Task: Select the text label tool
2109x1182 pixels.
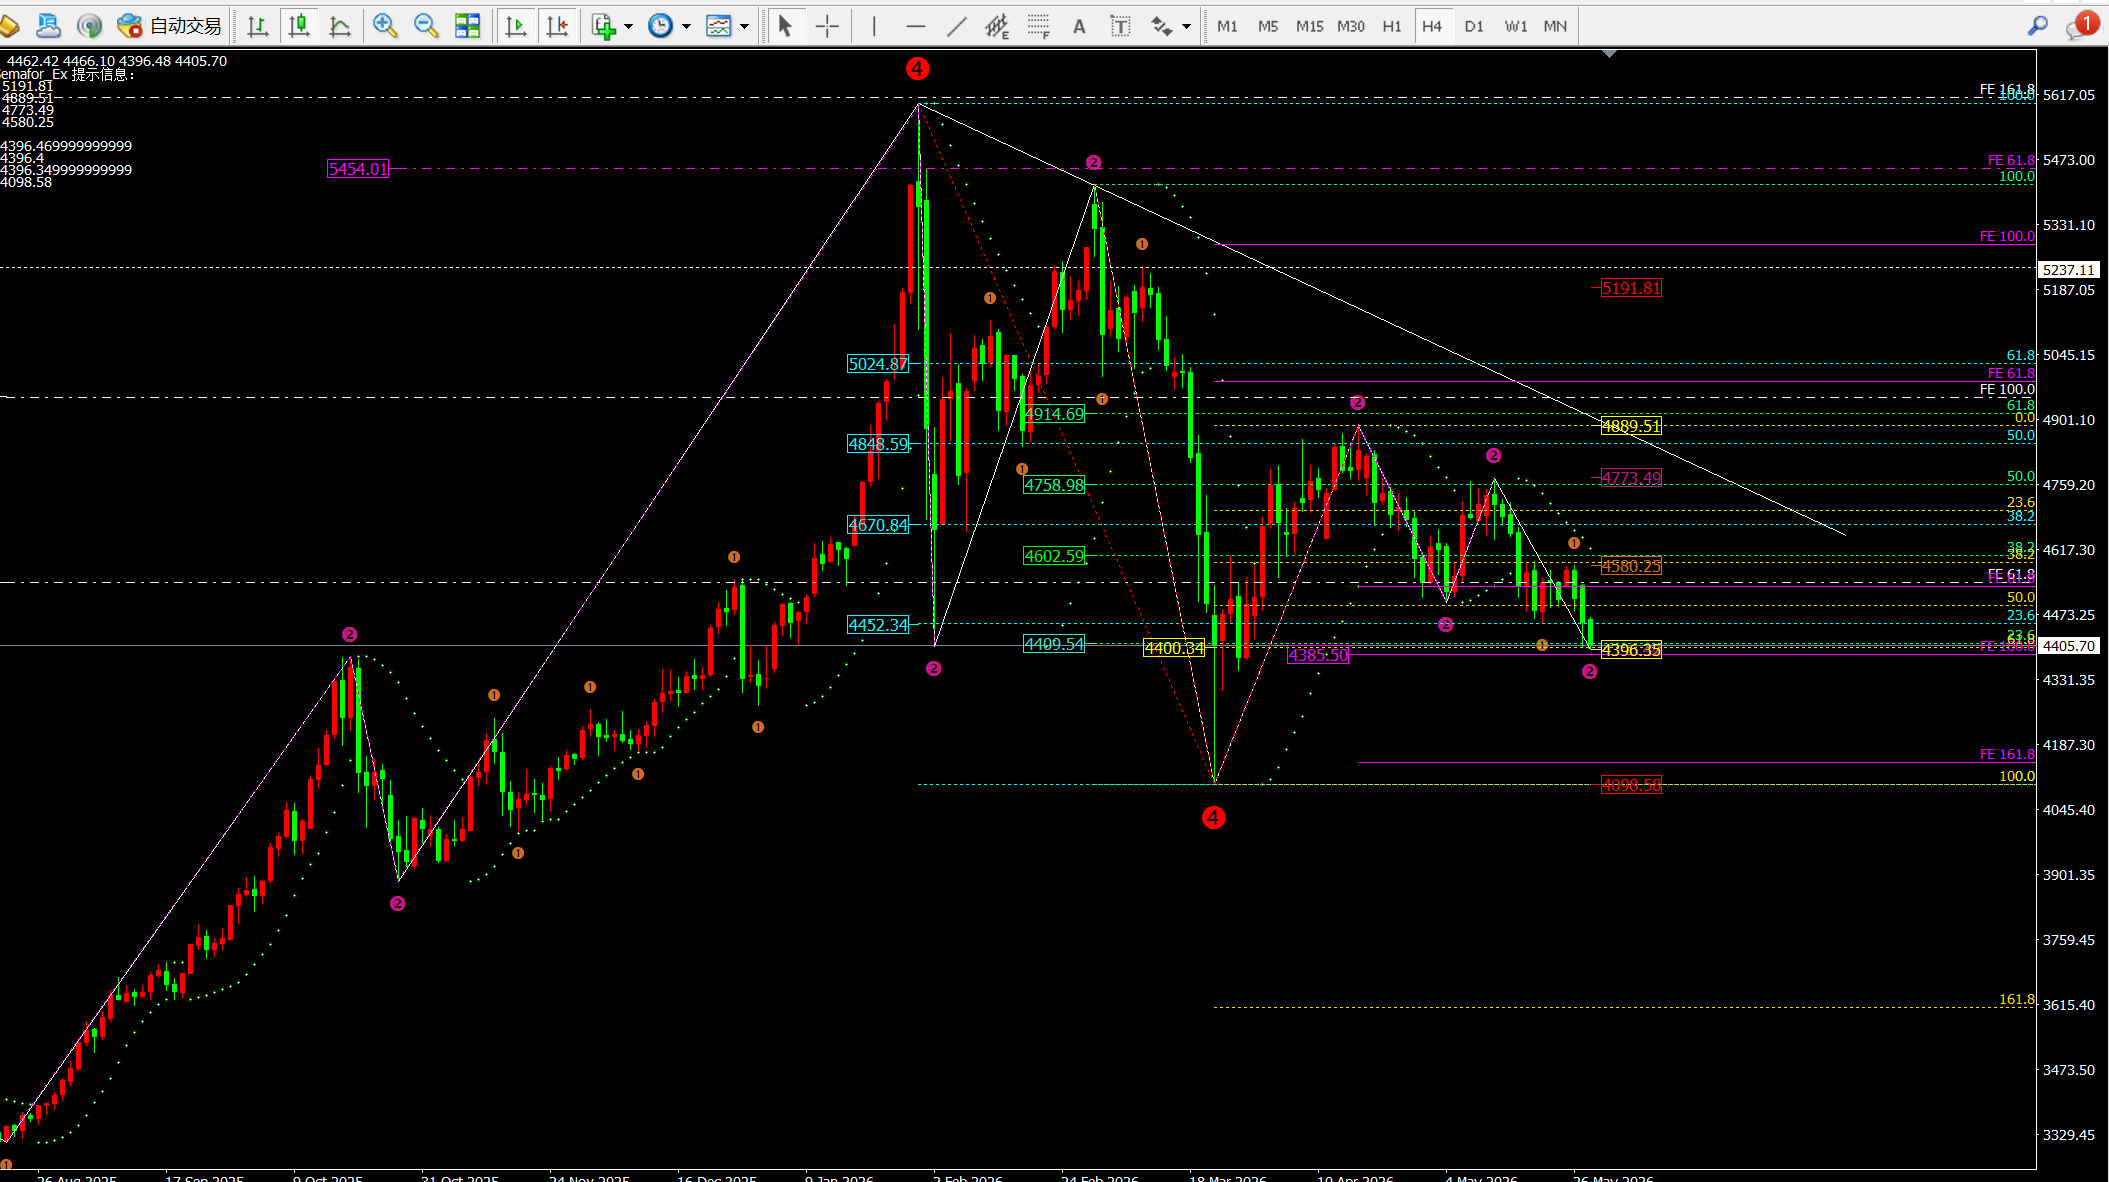Action: tap(1120, 26)
